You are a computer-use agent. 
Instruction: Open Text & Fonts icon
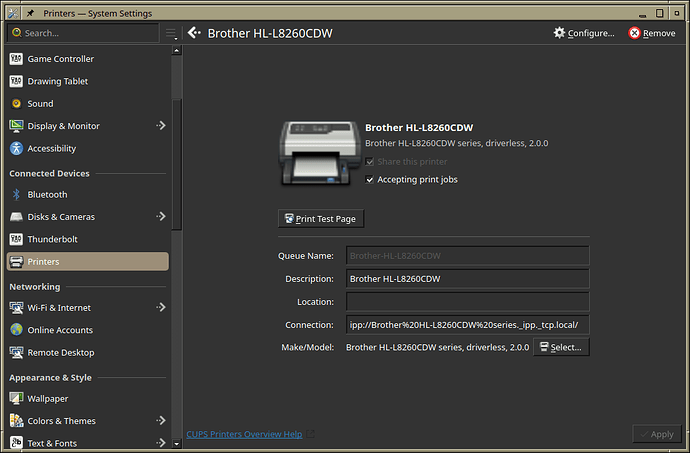tap(16, 443)
